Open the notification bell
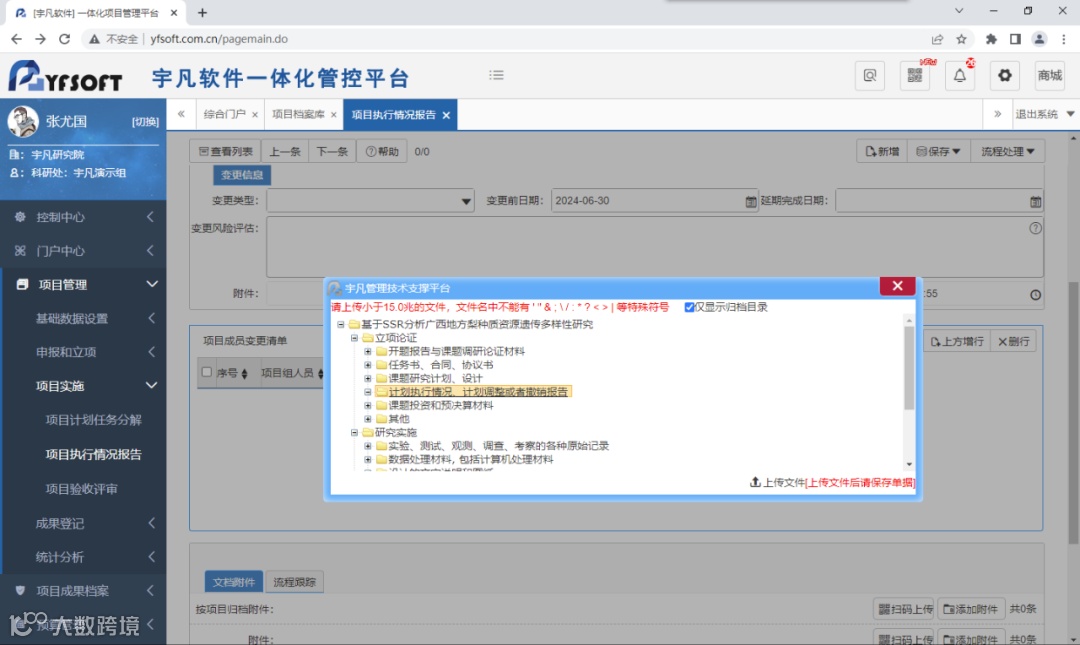The height and width of the screenshot is (645, 1080). 959,76
